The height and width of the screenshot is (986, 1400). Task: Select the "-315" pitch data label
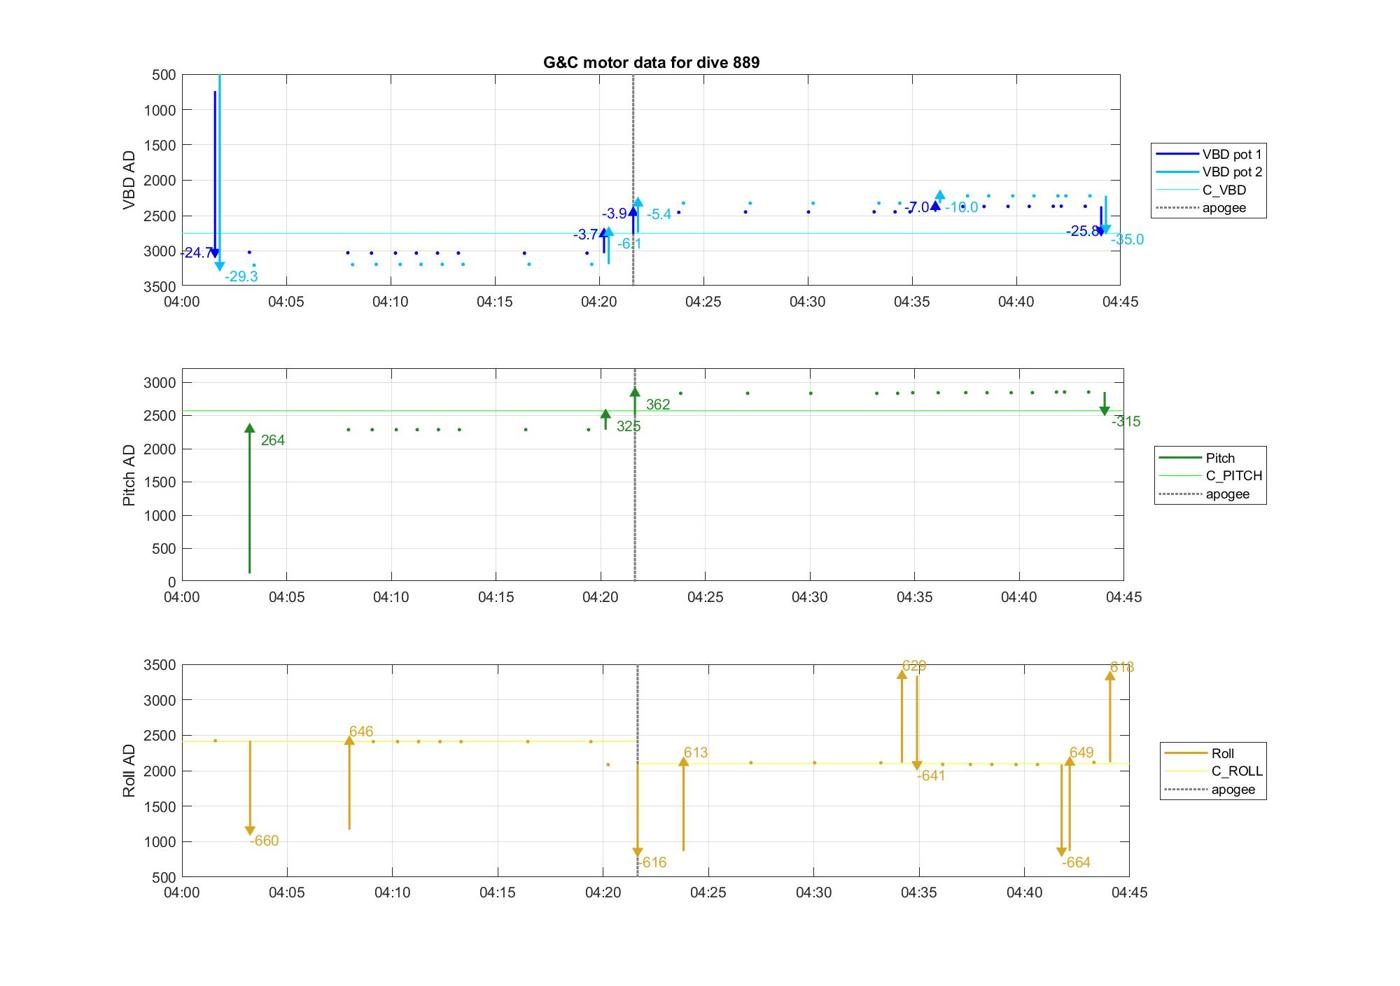1126,422
